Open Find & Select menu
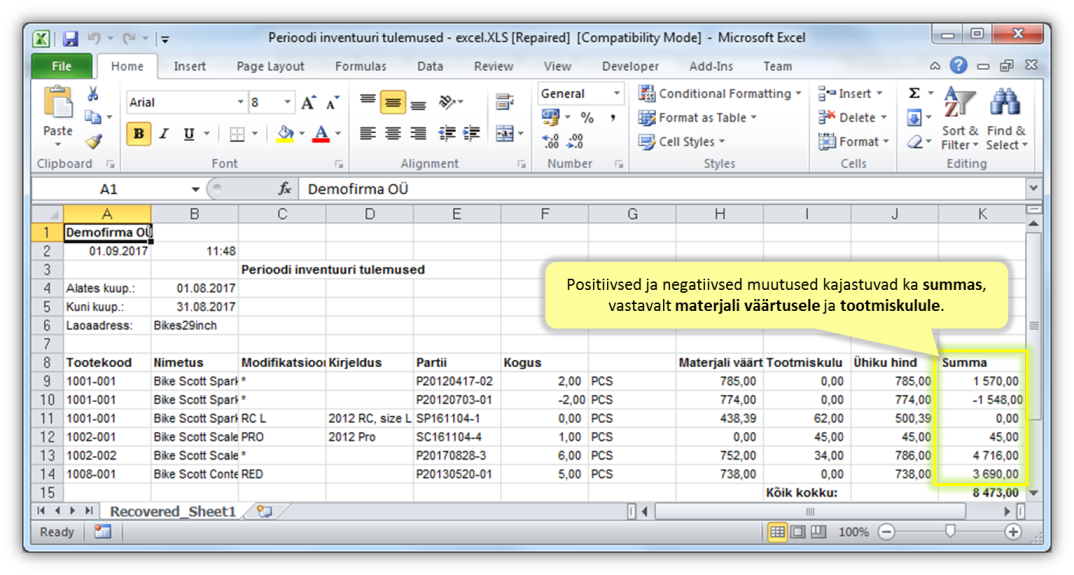The height and width of the screenshot is (575, 1074). (1006, 118)
